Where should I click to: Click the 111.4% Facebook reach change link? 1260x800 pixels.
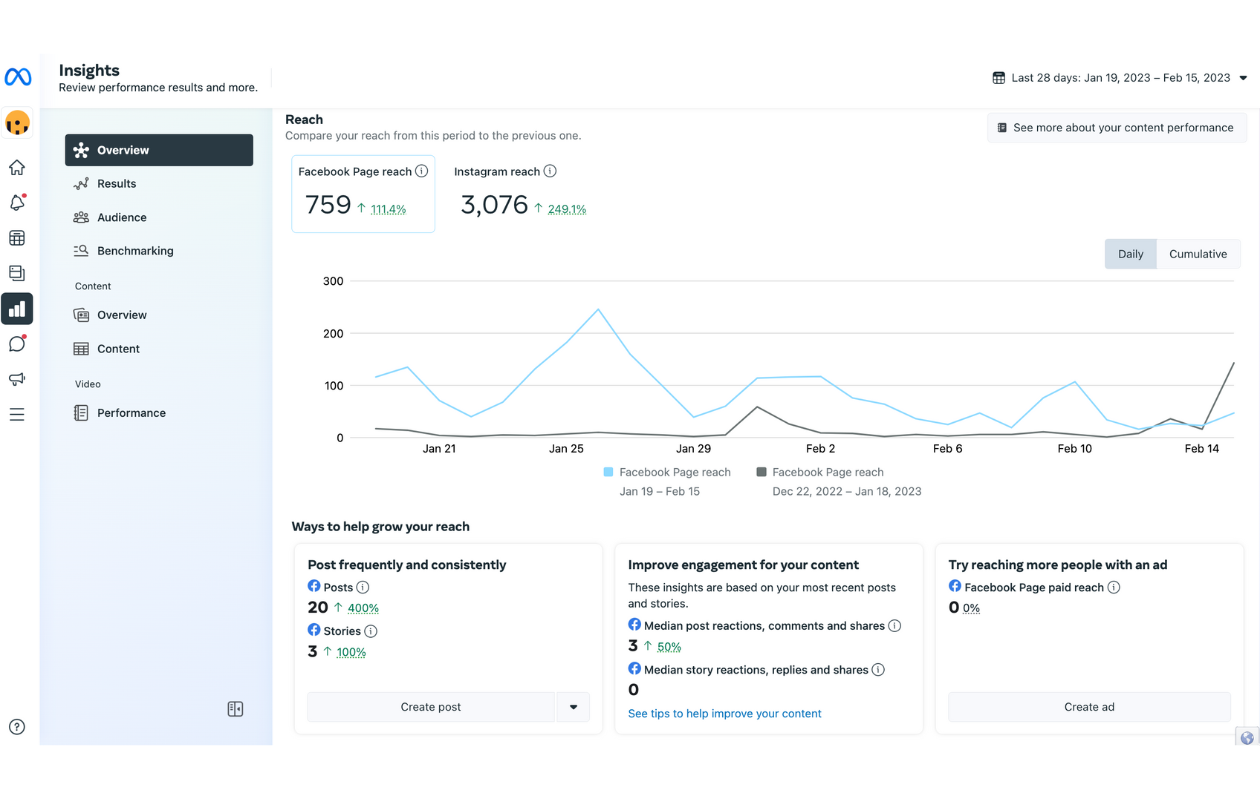[x=388, y=210]
